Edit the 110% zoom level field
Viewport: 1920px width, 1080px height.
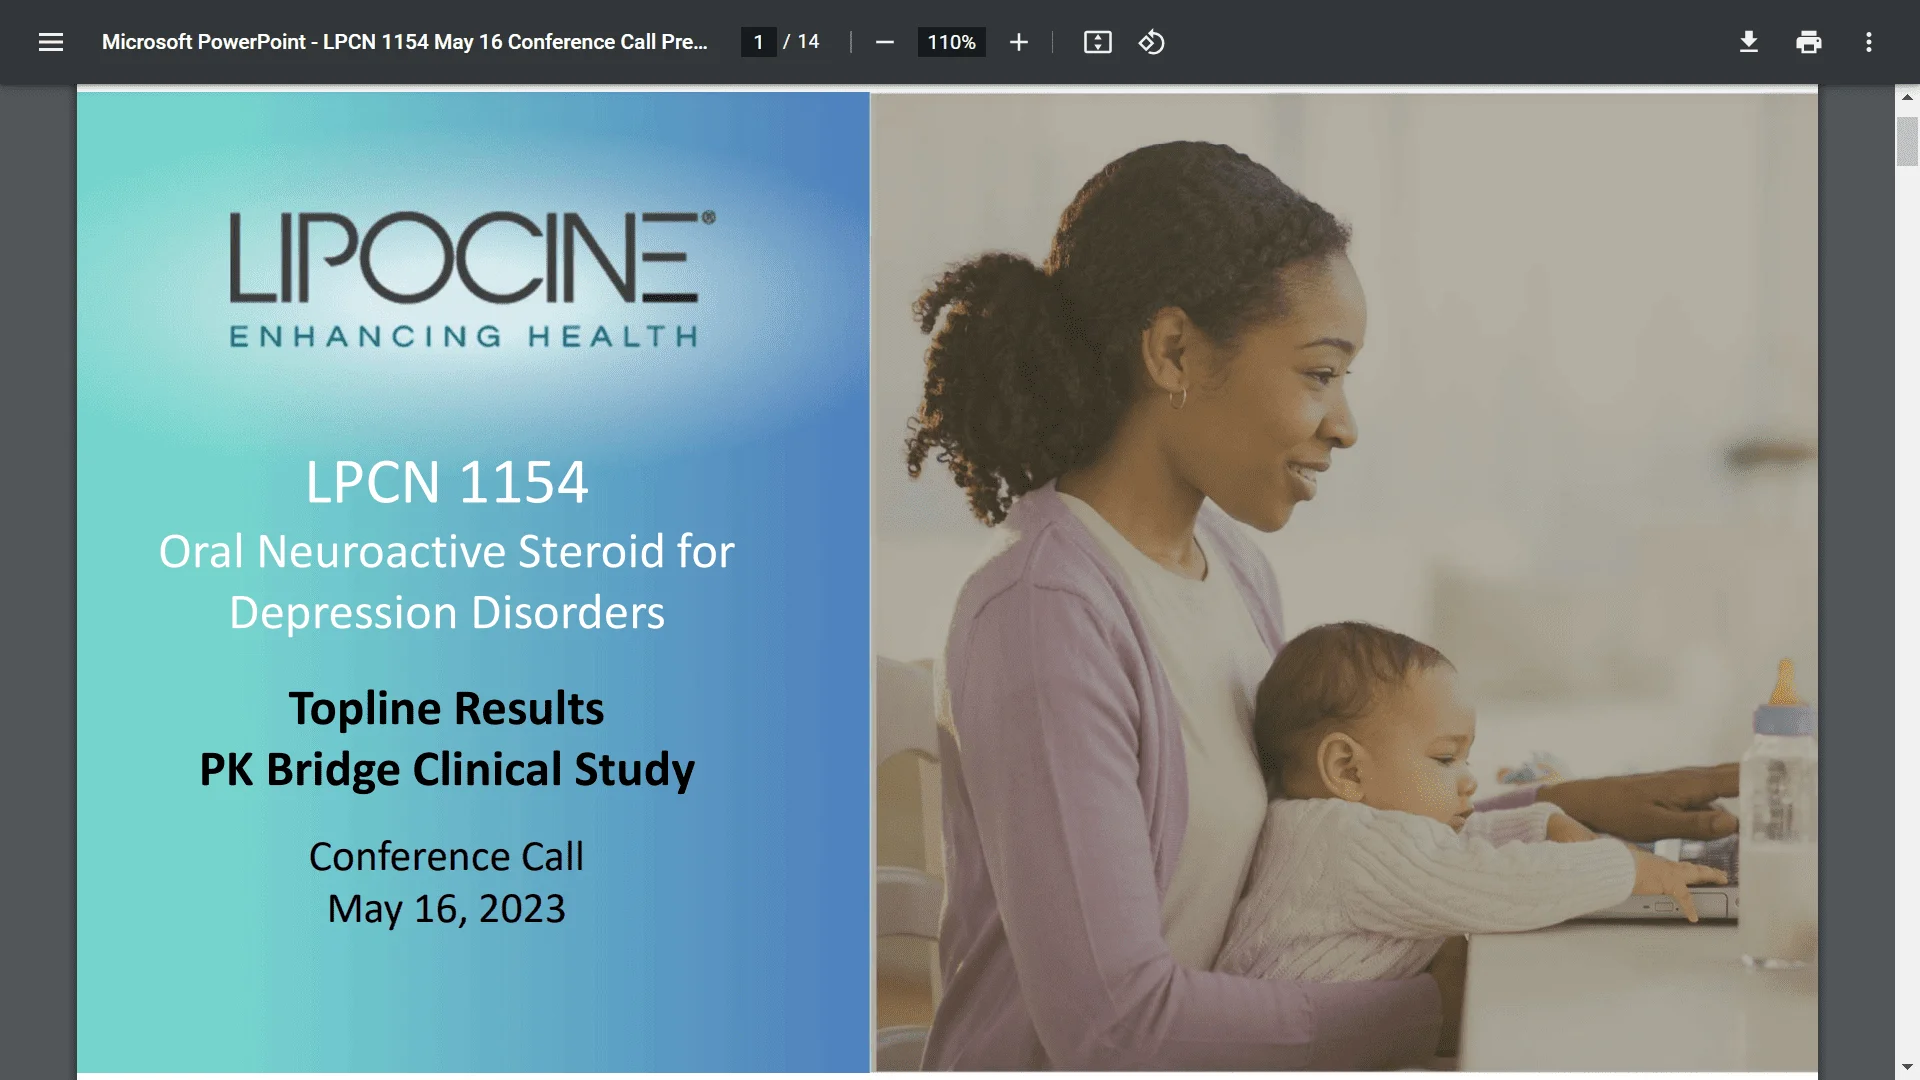coord(951,42)
